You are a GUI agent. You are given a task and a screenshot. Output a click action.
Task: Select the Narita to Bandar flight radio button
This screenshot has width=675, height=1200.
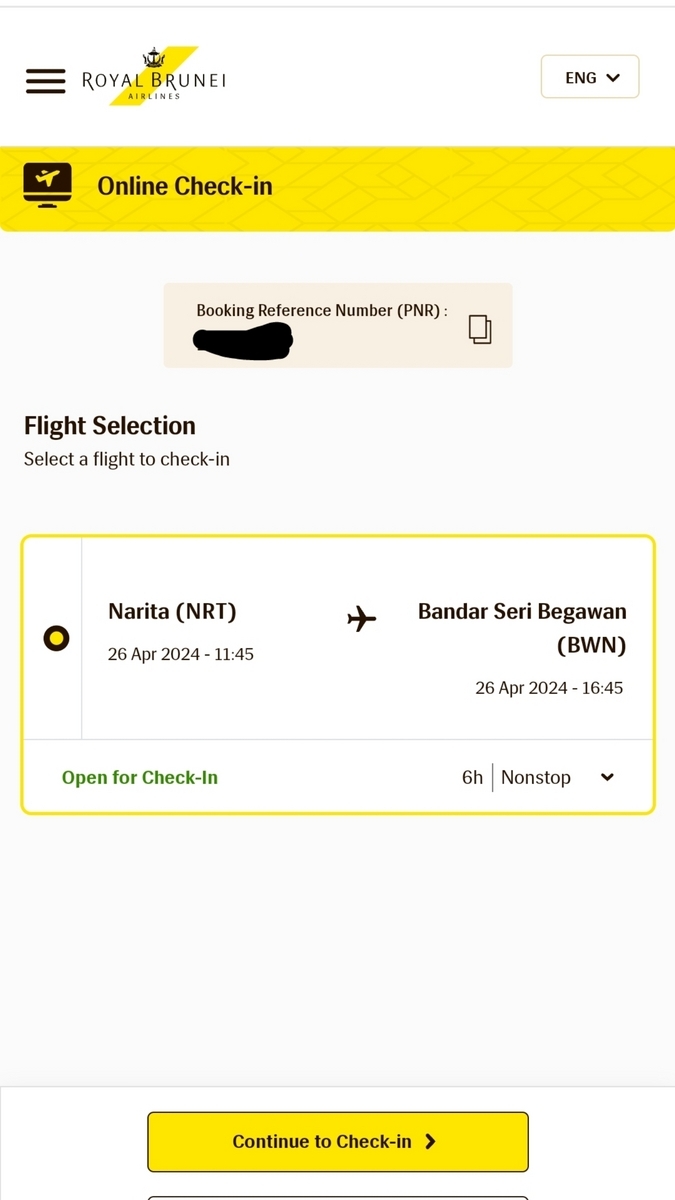click(x=56, y=638)
